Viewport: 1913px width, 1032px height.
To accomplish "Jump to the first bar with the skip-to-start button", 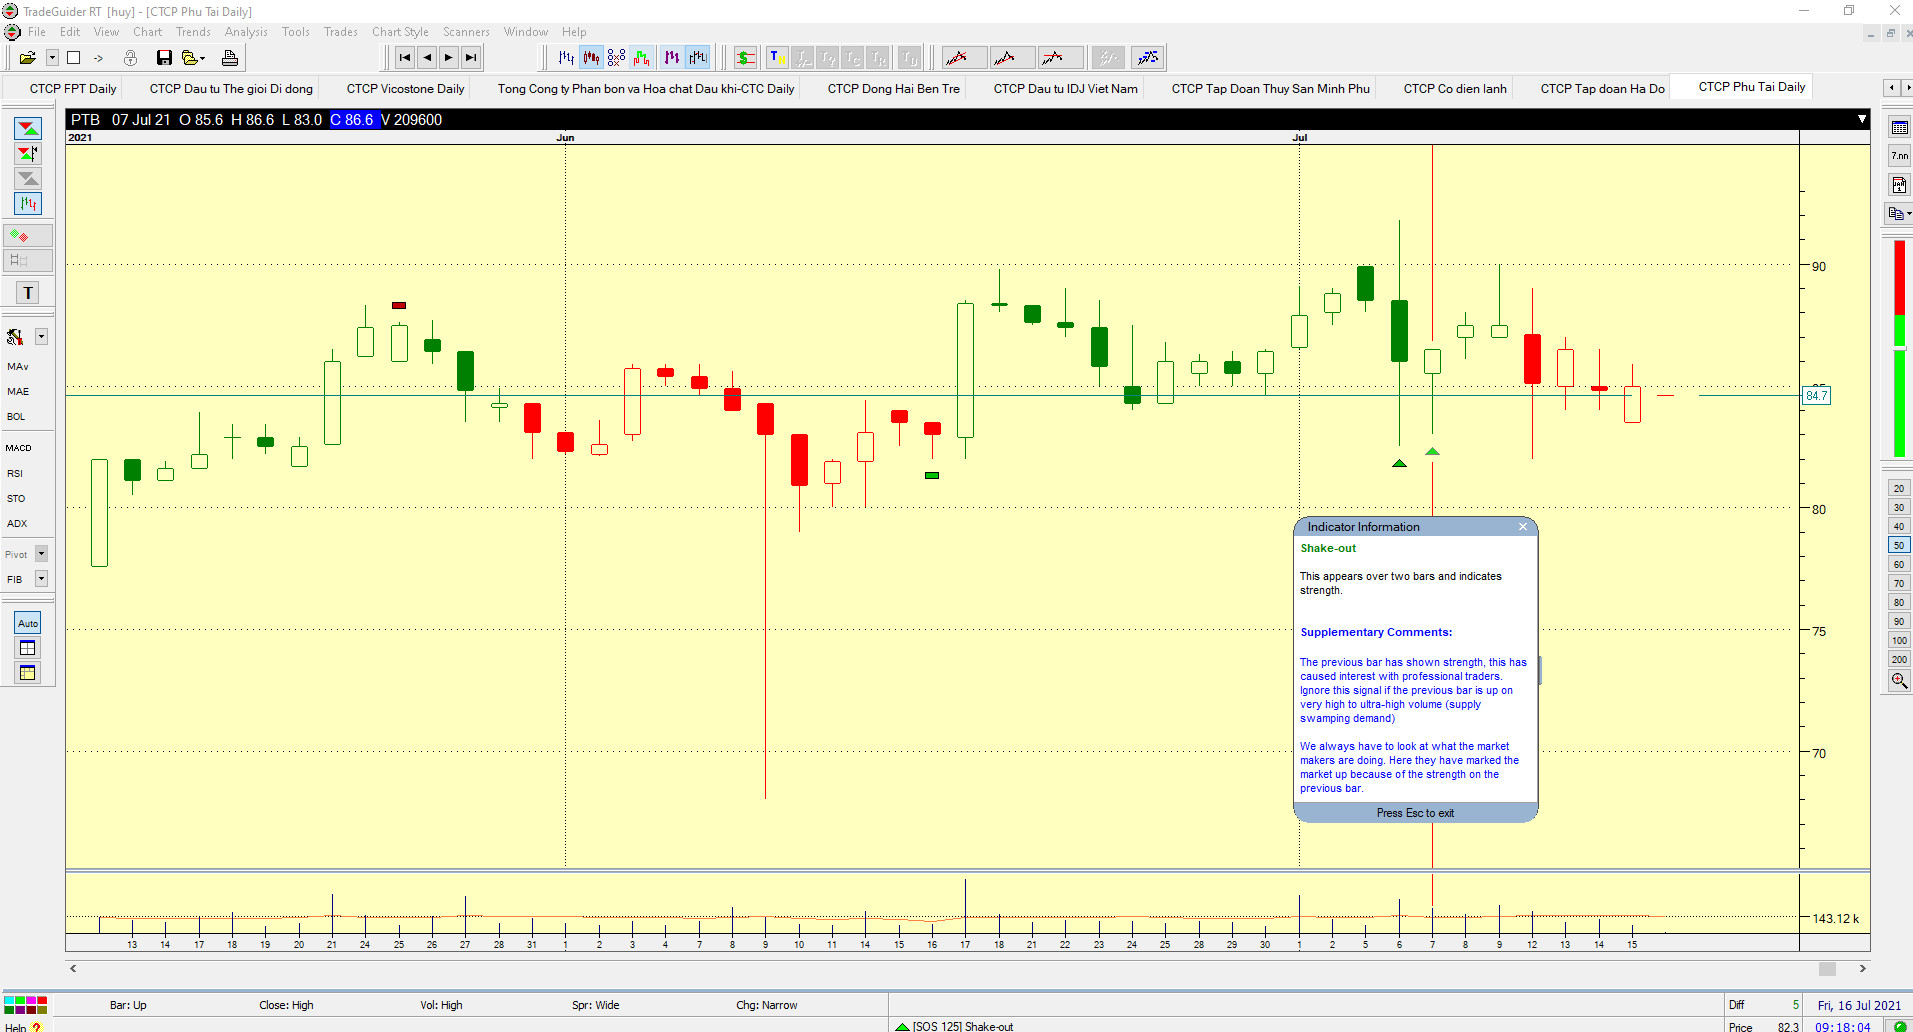I will pos(404,58).
